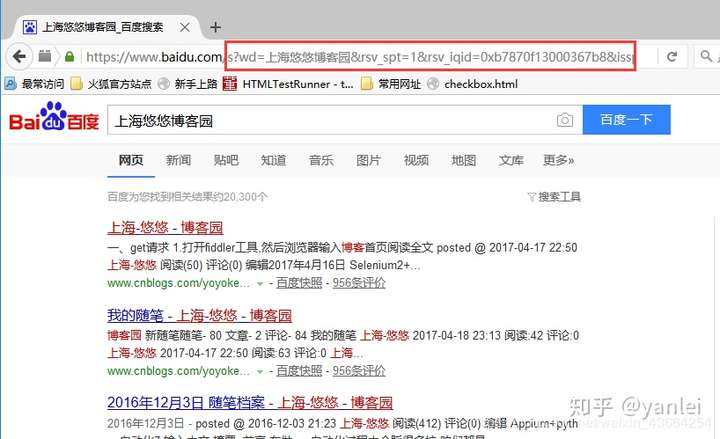The image size is (720, 439).
Task: Open the 火狐官方站点 bookmark folder
Action: (111, 84)
